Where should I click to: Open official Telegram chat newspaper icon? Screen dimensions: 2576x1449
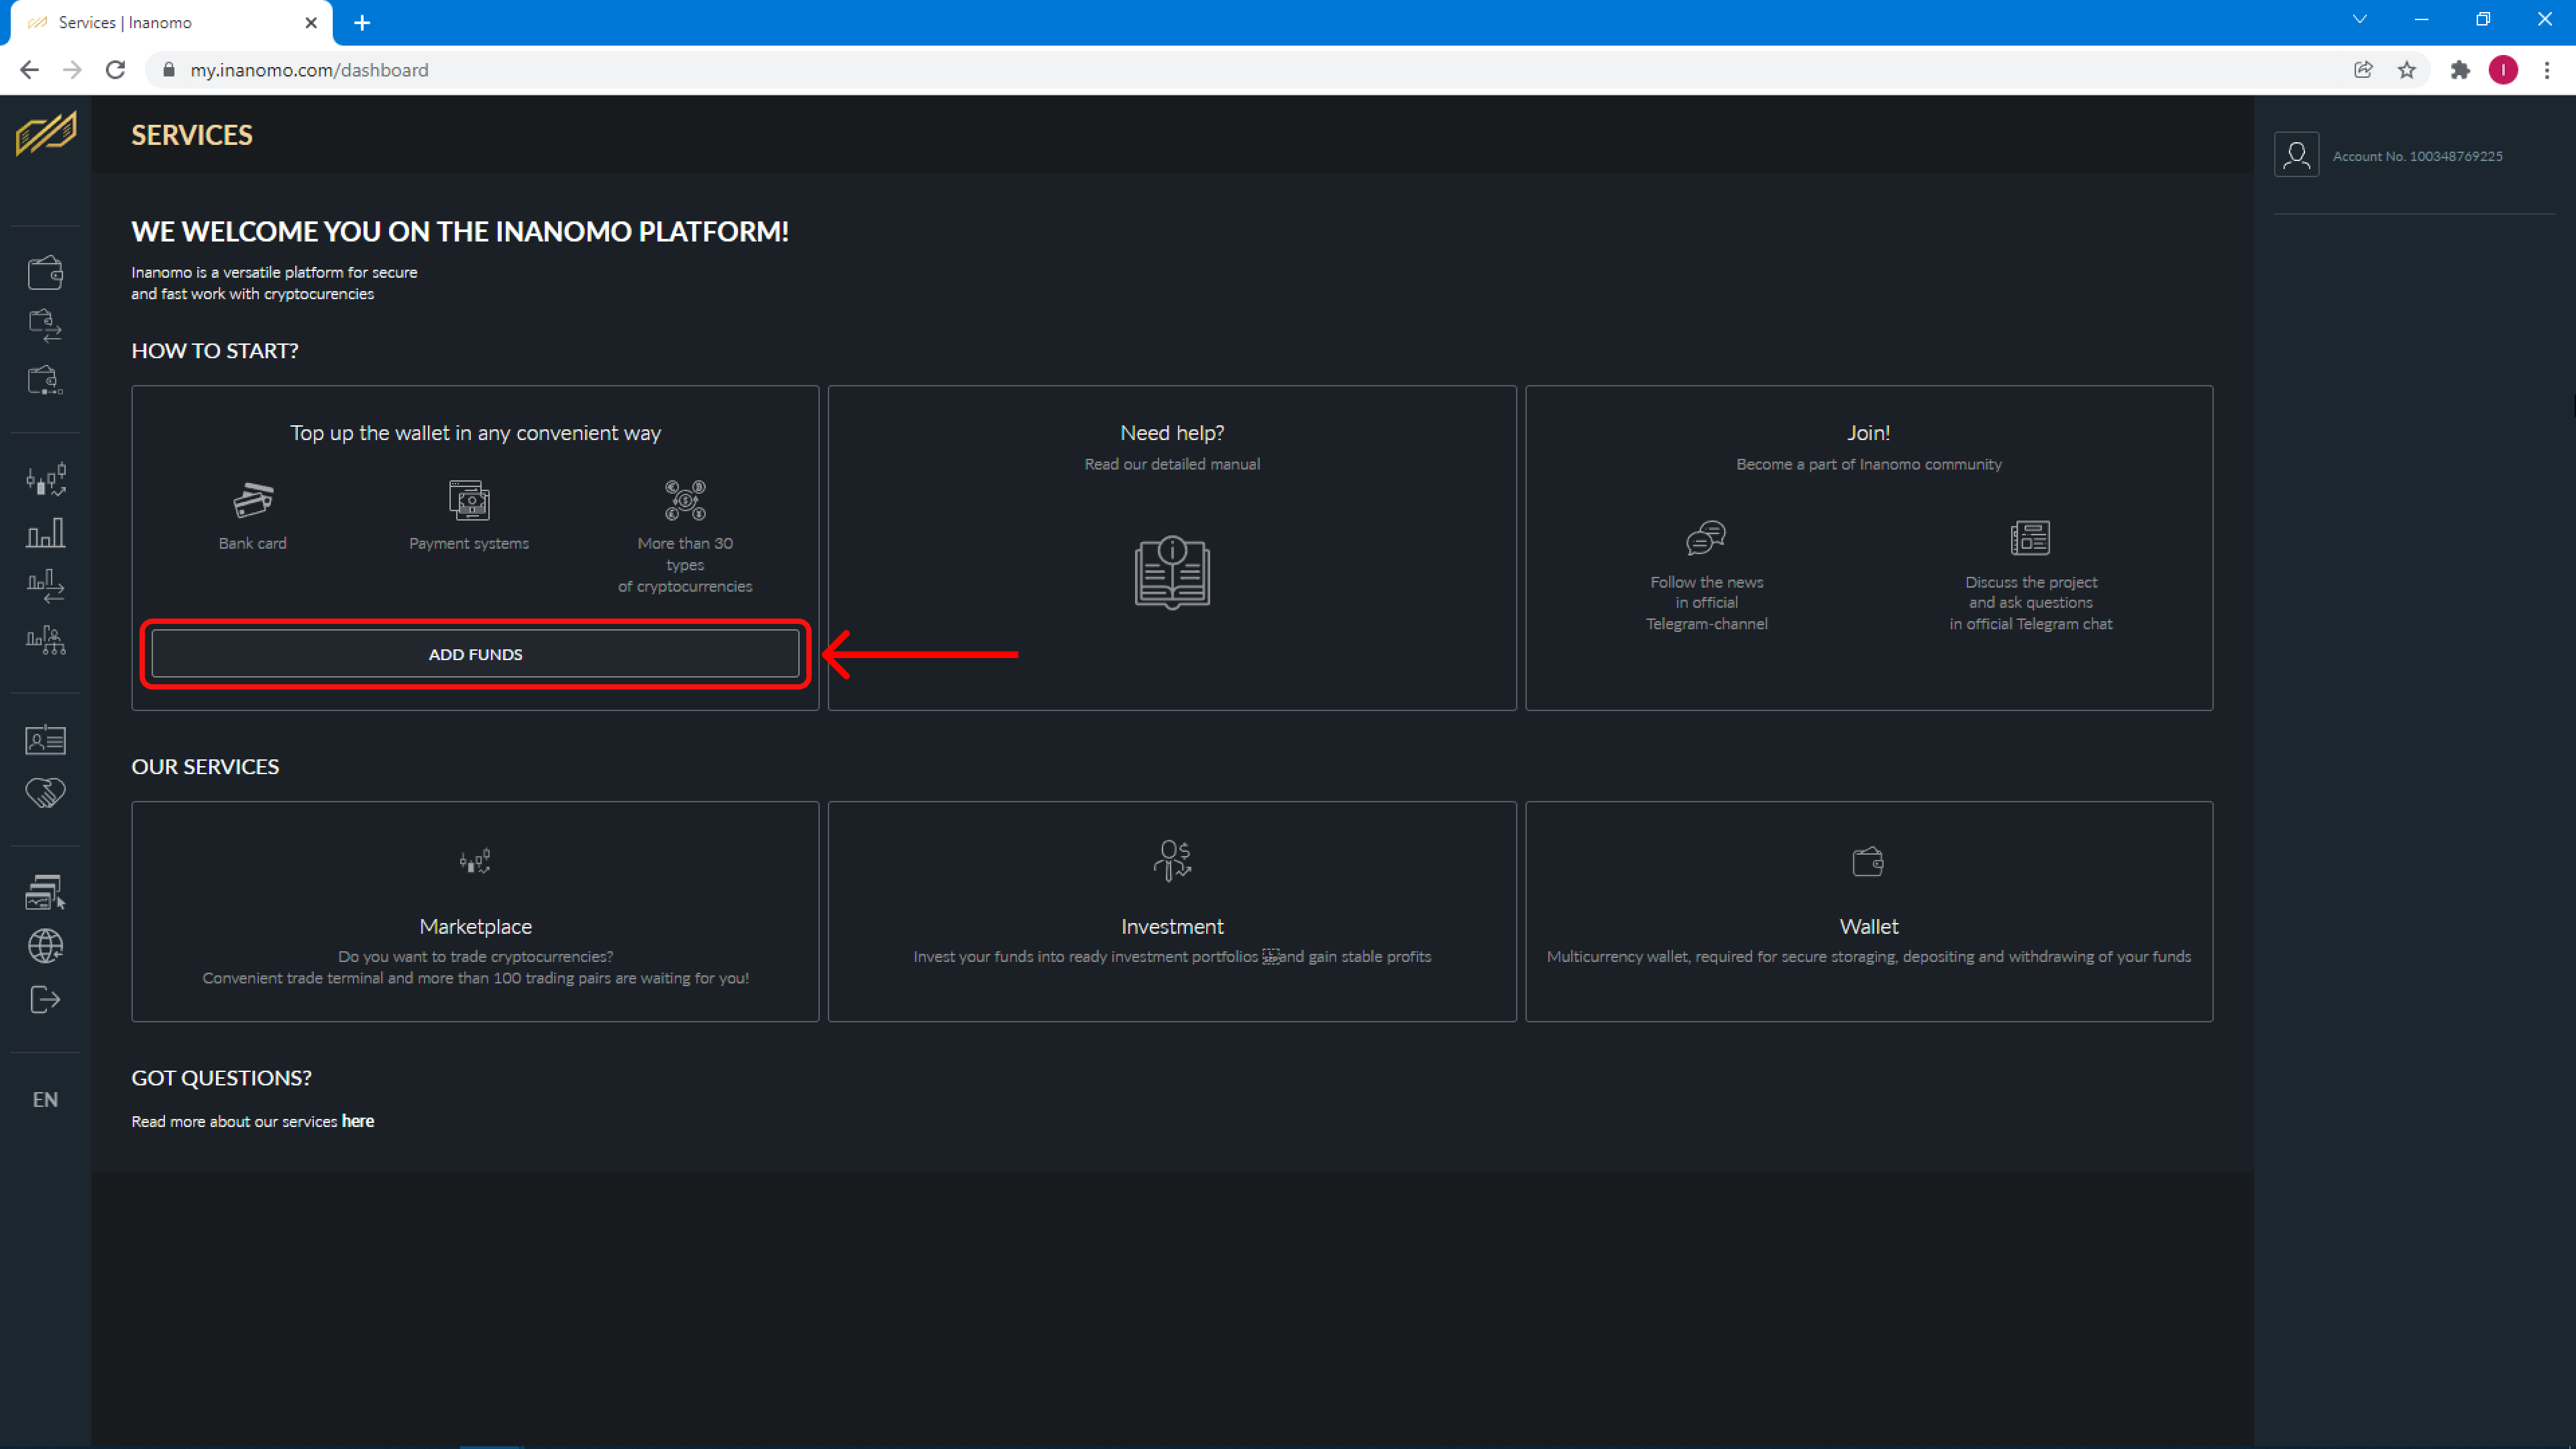[x=2030, y=538]
